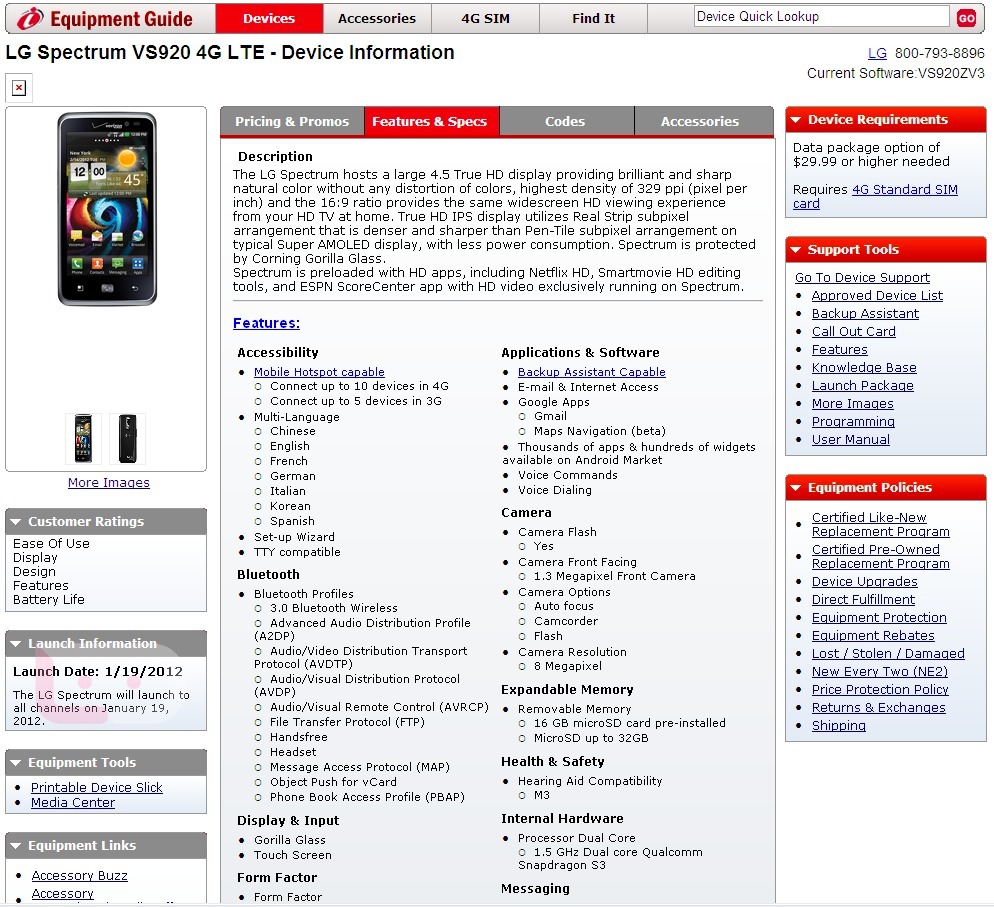Open the Shipping policy link
The image size is (994, 907).
[839, 726]
